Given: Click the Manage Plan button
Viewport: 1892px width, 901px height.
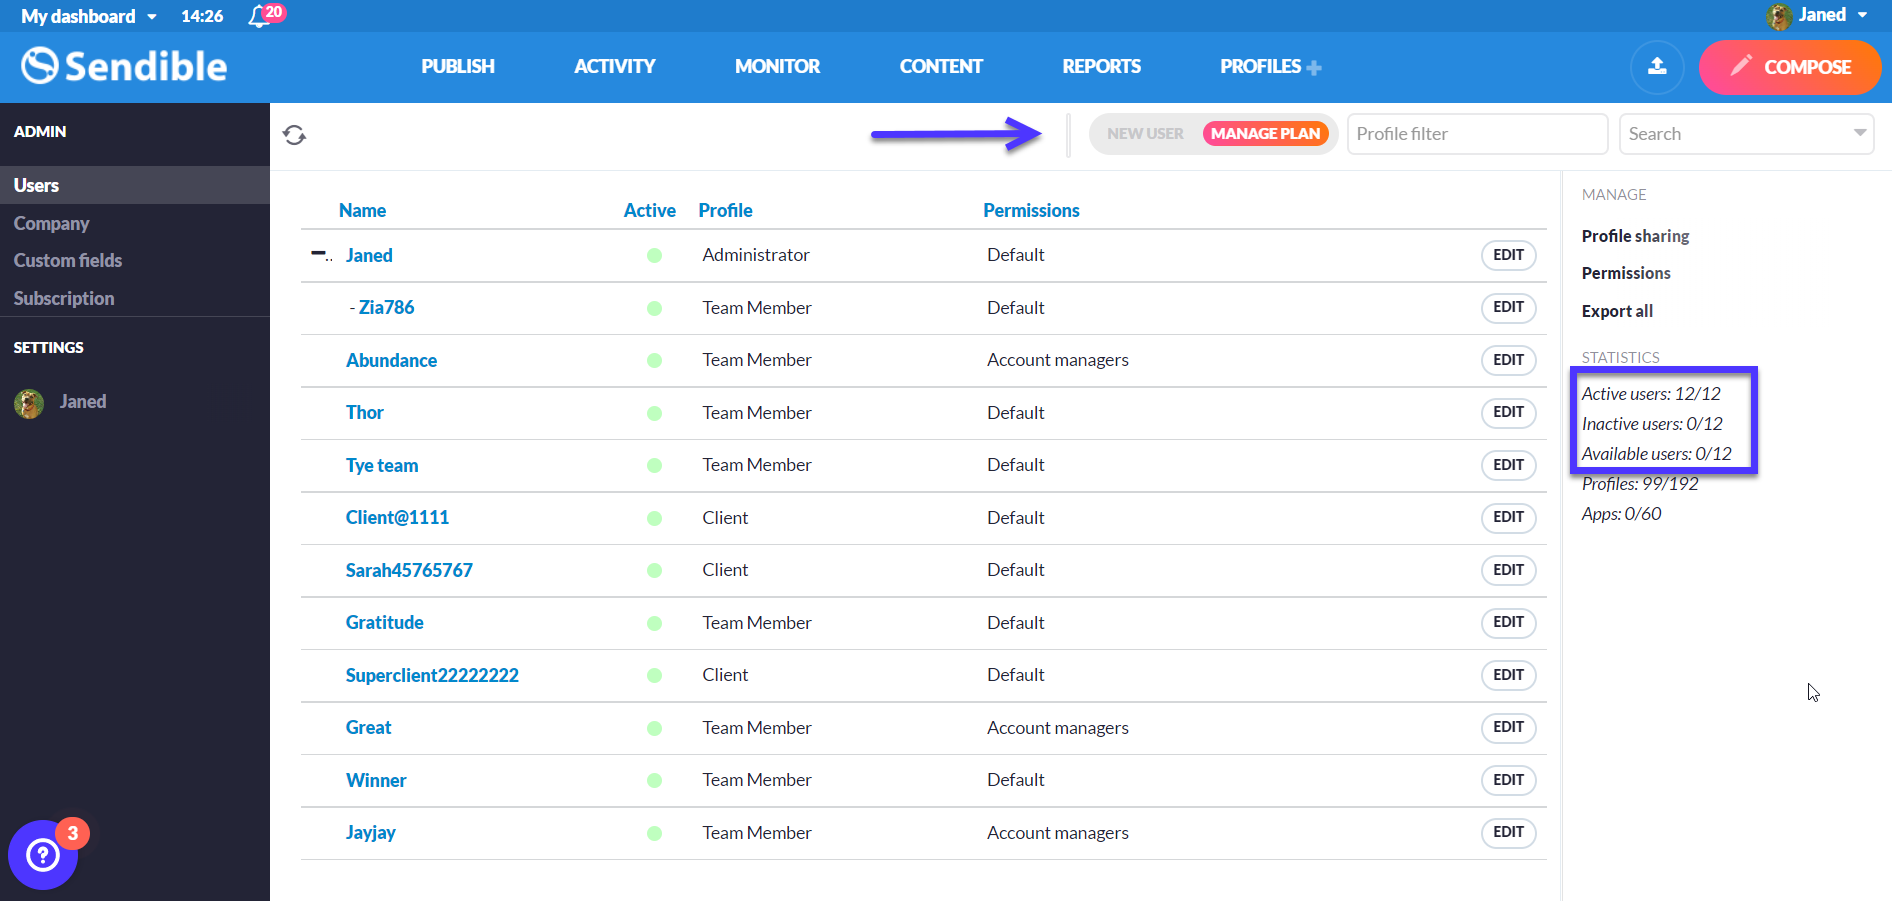Looking at the screenshot, I should pos(1265,134).
